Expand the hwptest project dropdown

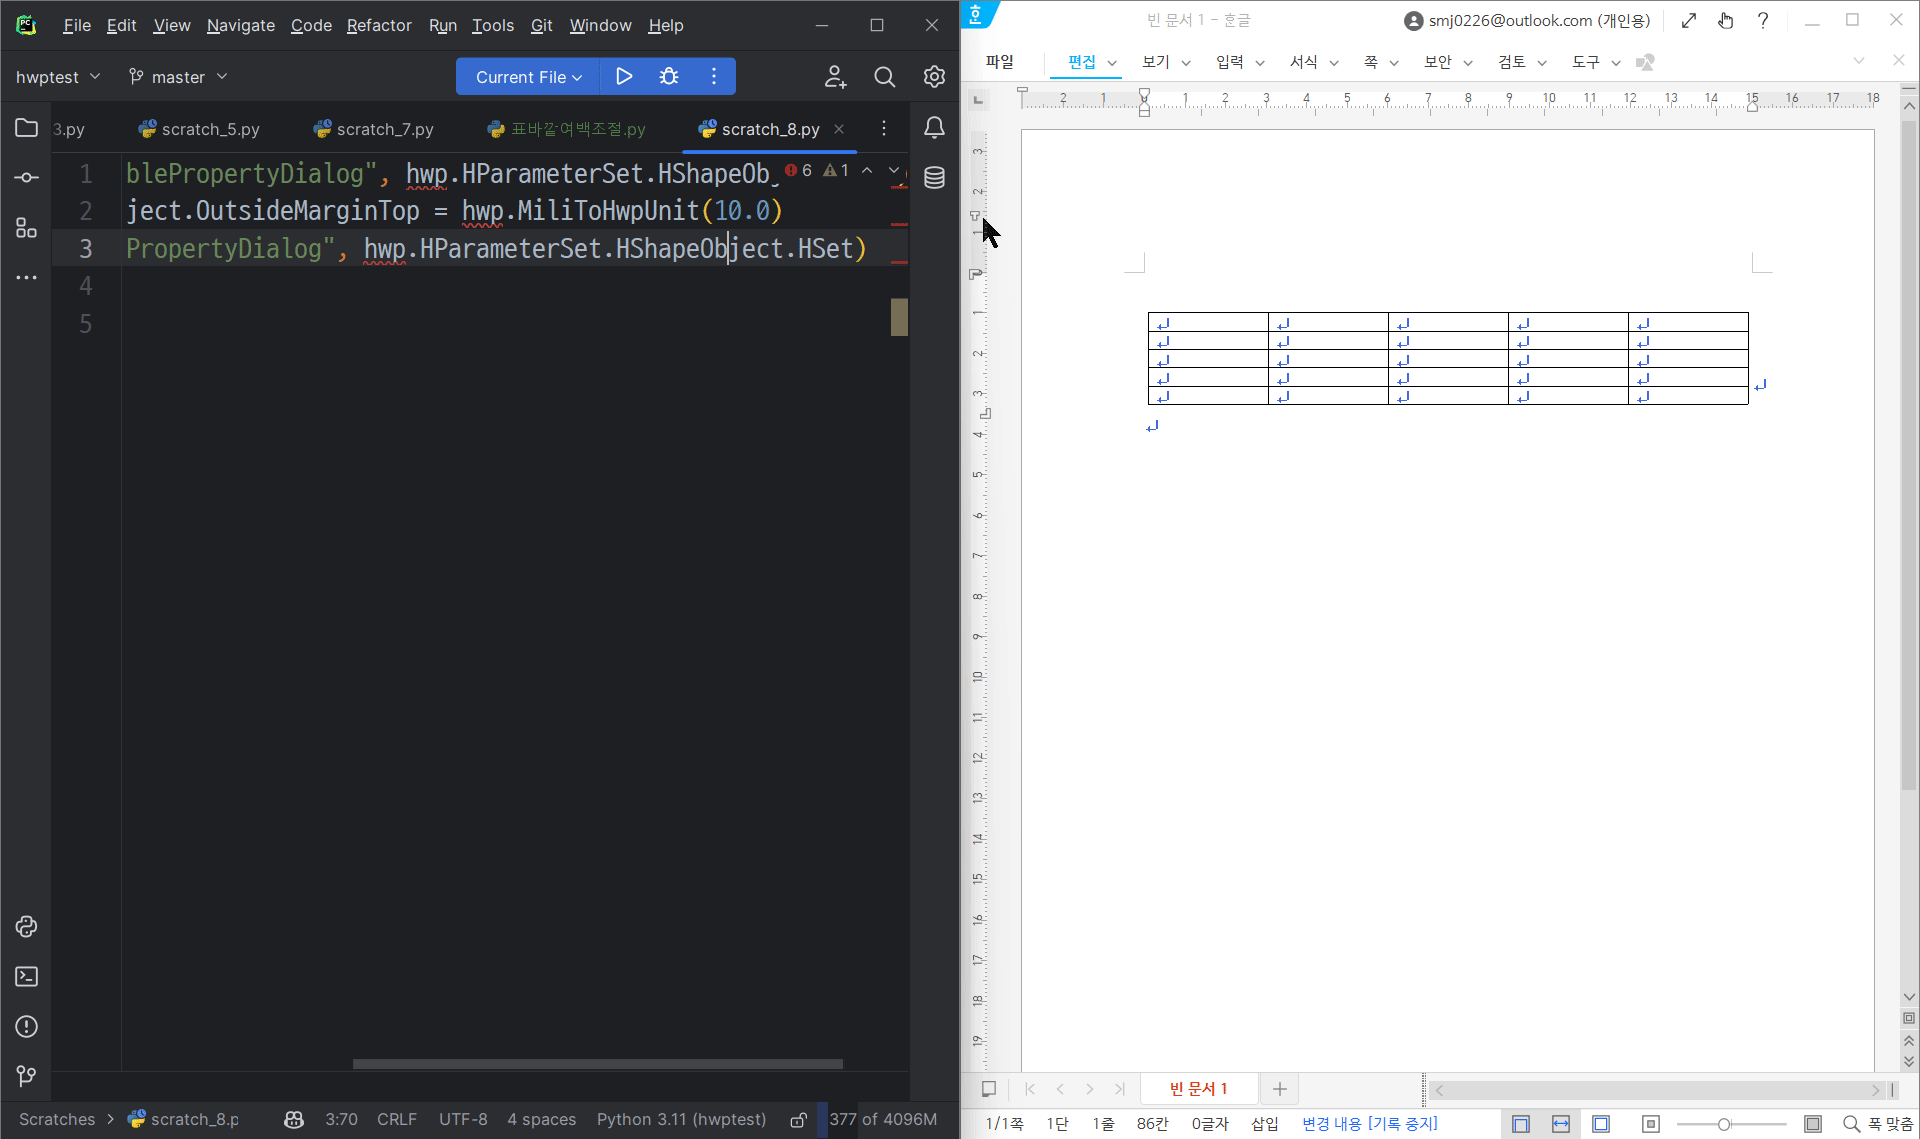click(58, 77)
